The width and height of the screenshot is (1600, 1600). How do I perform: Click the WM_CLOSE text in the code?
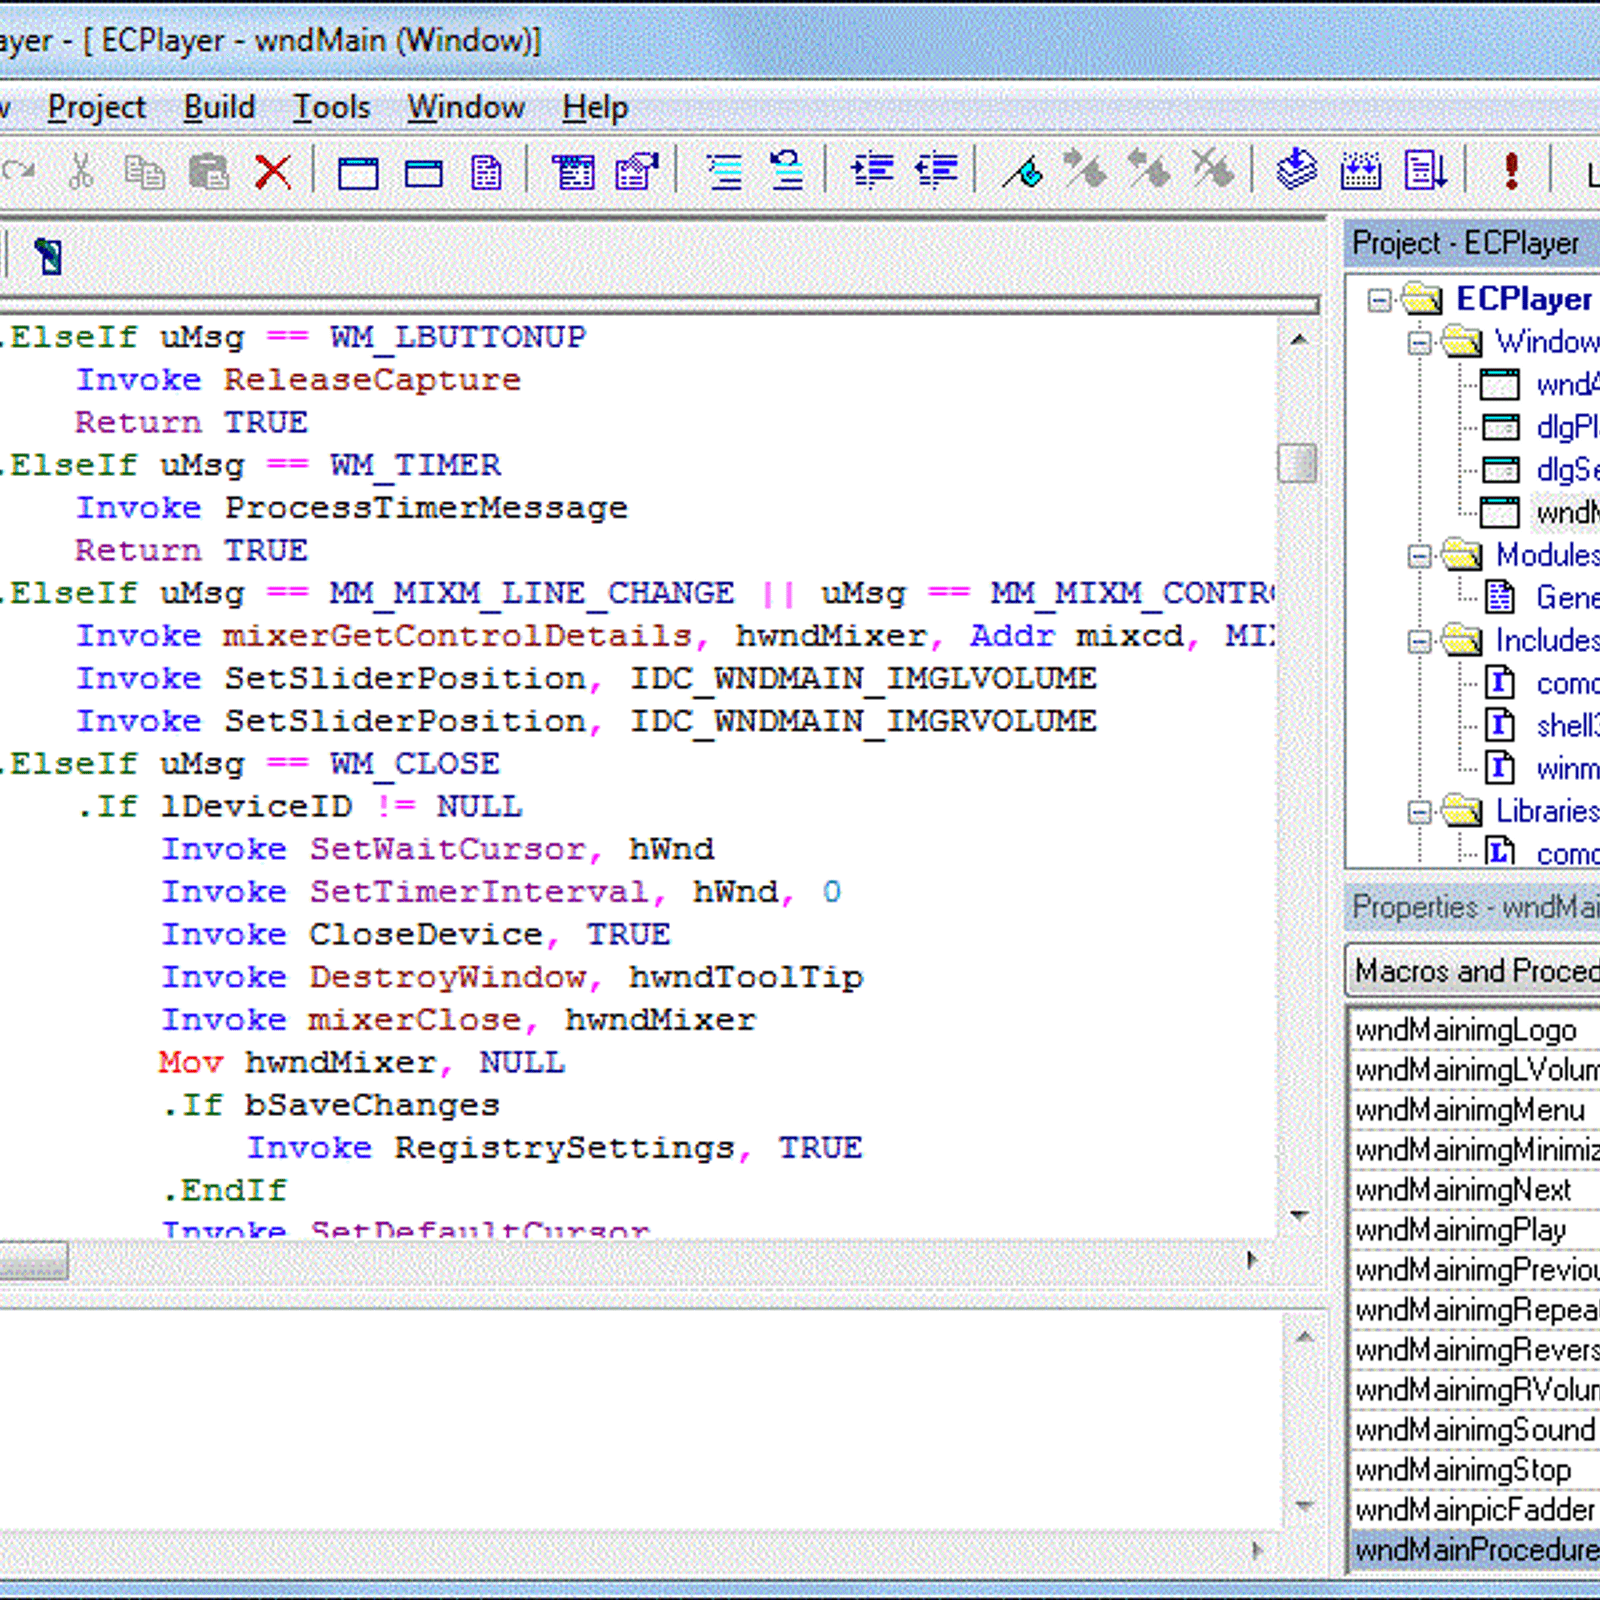click(x=414, y=764)
